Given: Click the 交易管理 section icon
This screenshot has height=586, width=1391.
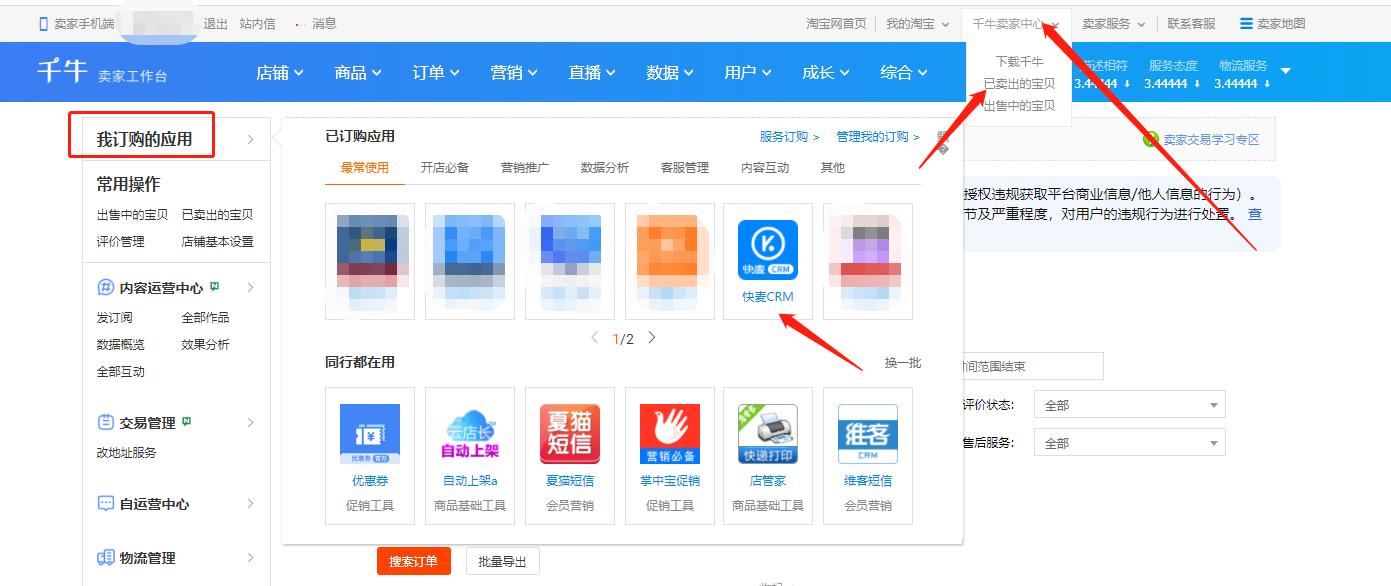Looking at the screenshot, I should click(106, 423).
